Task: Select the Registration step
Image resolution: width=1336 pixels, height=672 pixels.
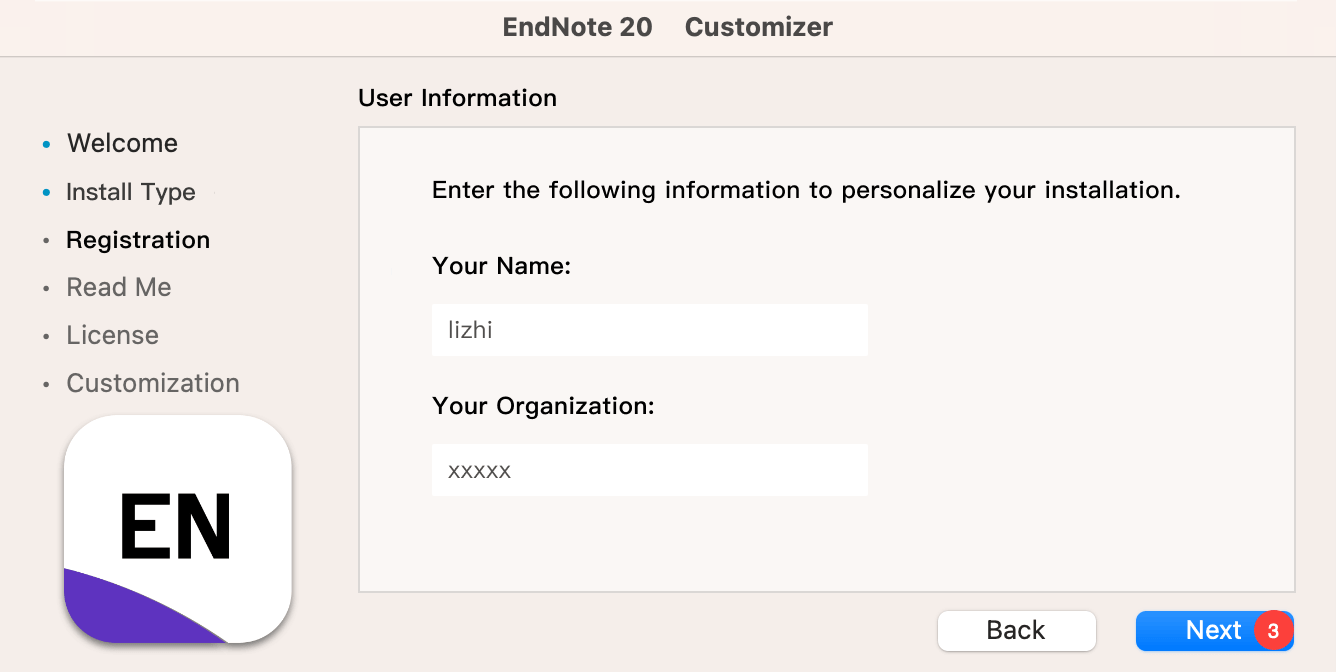Action: (x=138, y=240)
